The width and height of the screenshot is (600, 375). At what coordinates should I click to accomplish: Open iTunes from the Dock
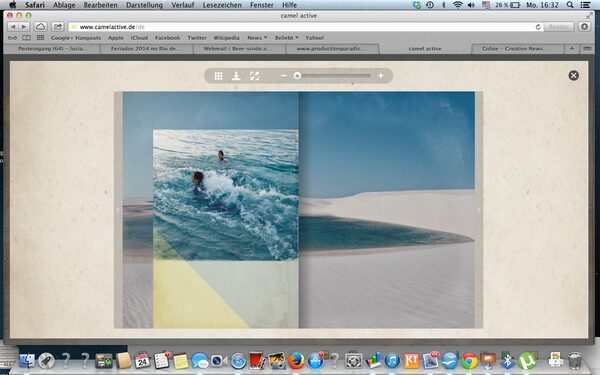[x=392, y=360]
